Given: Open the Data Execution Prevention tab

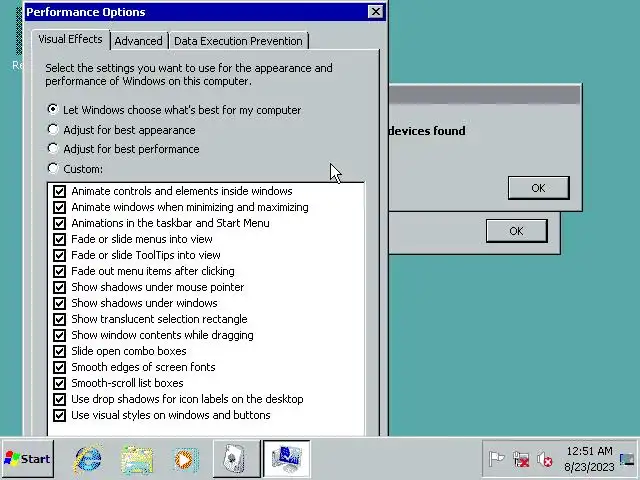Looking at the screenshot, I should tap(238, 41).
